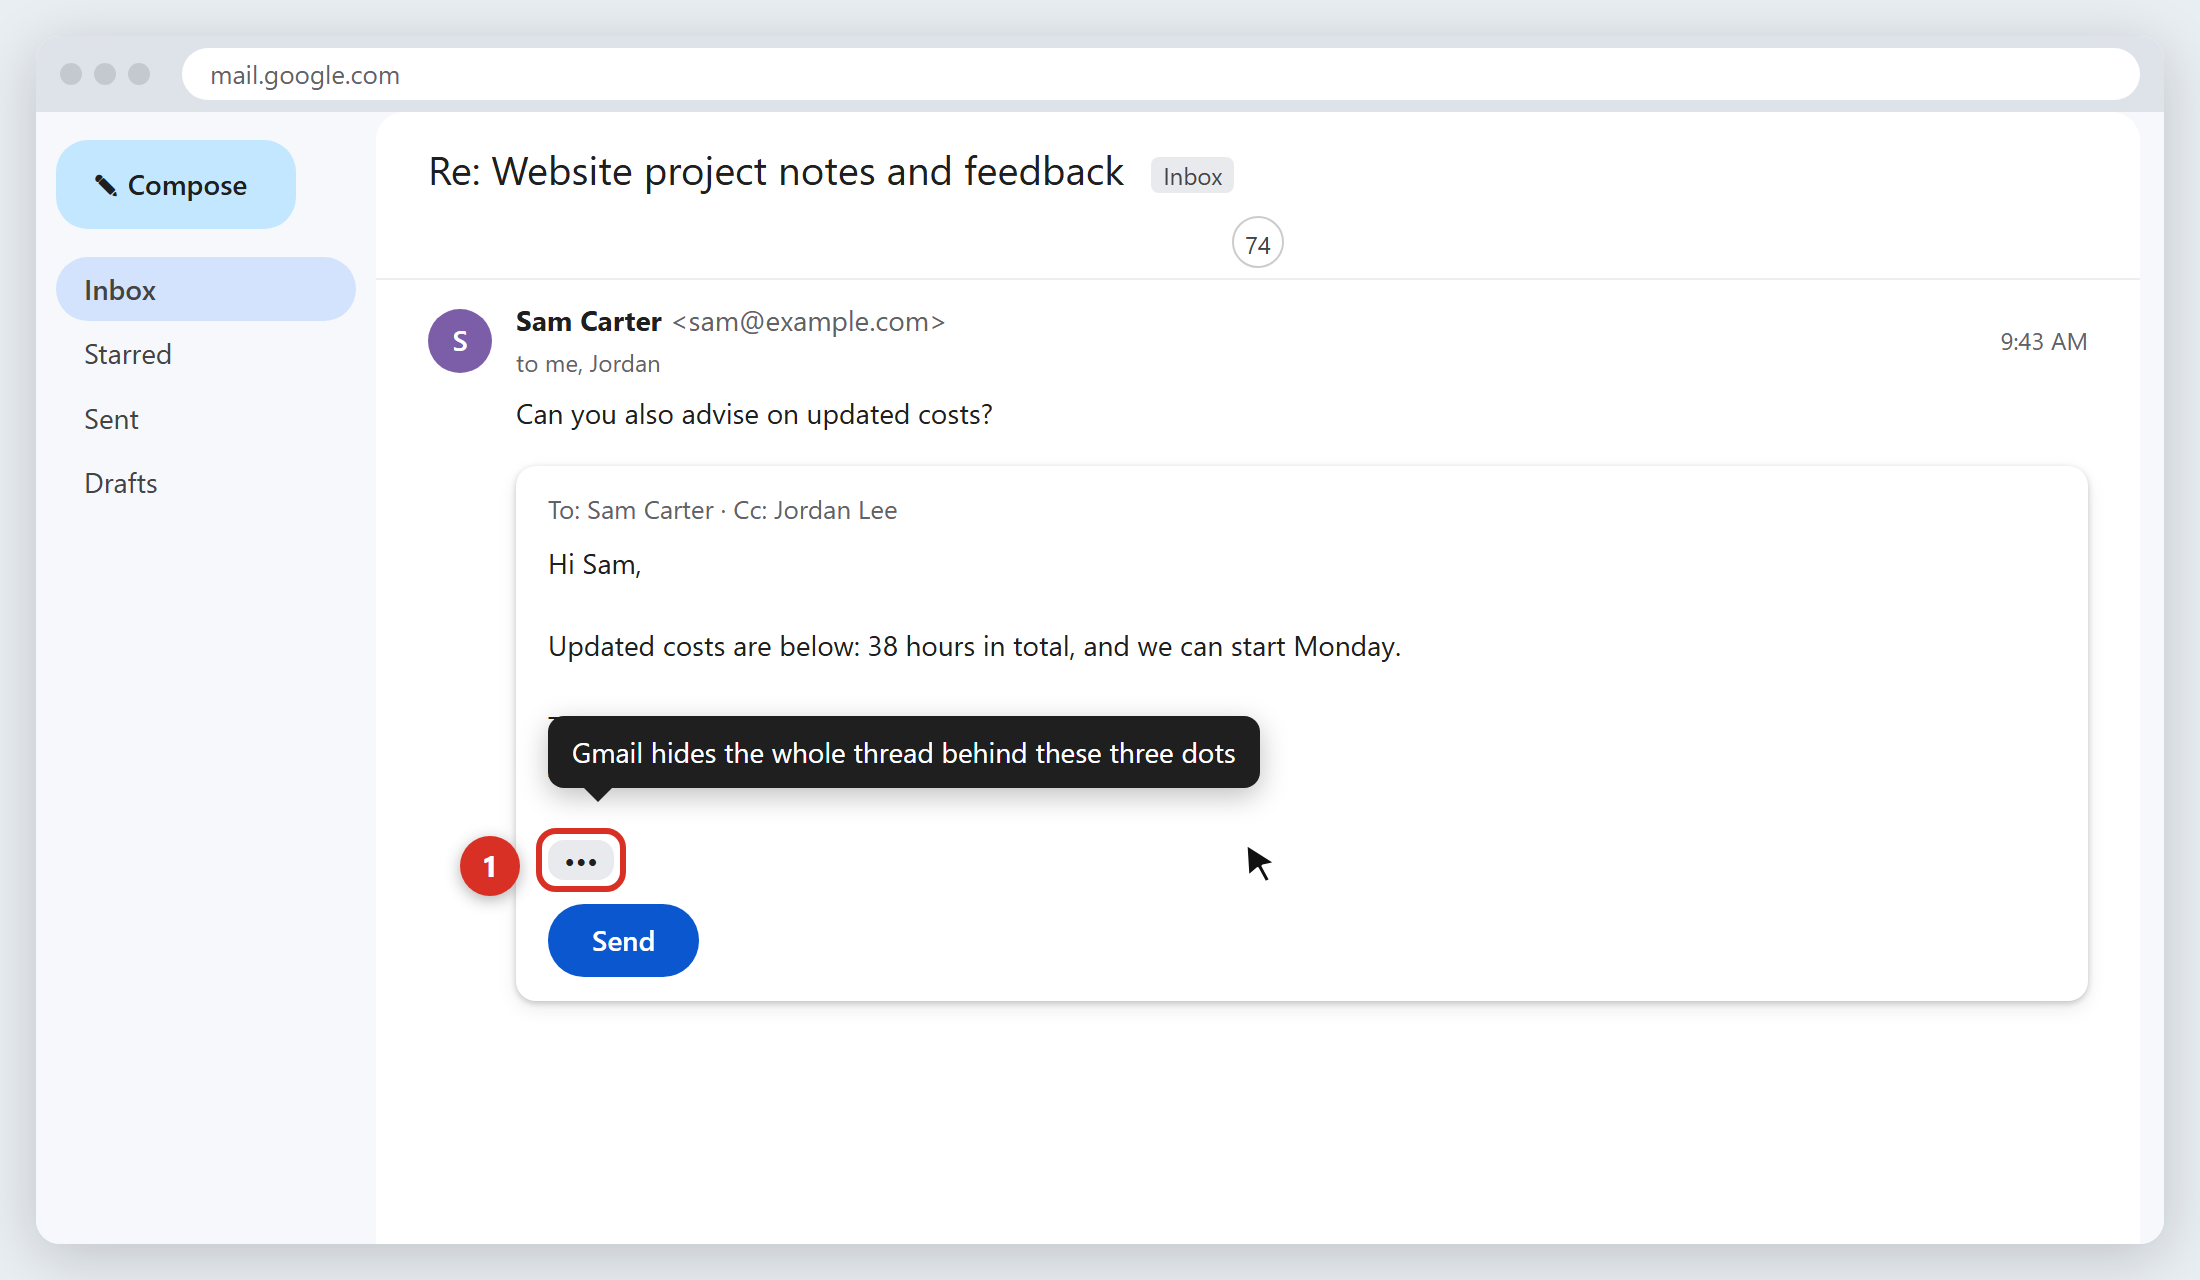The image size is (2200, 1280).
Task: Click Sam Carter's purple S avatar
Action: [460, 341]
